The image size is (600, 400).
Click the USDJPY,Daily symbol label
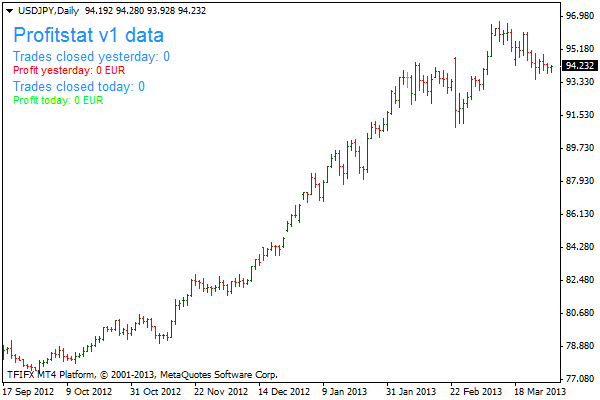(x=51, y=10)
